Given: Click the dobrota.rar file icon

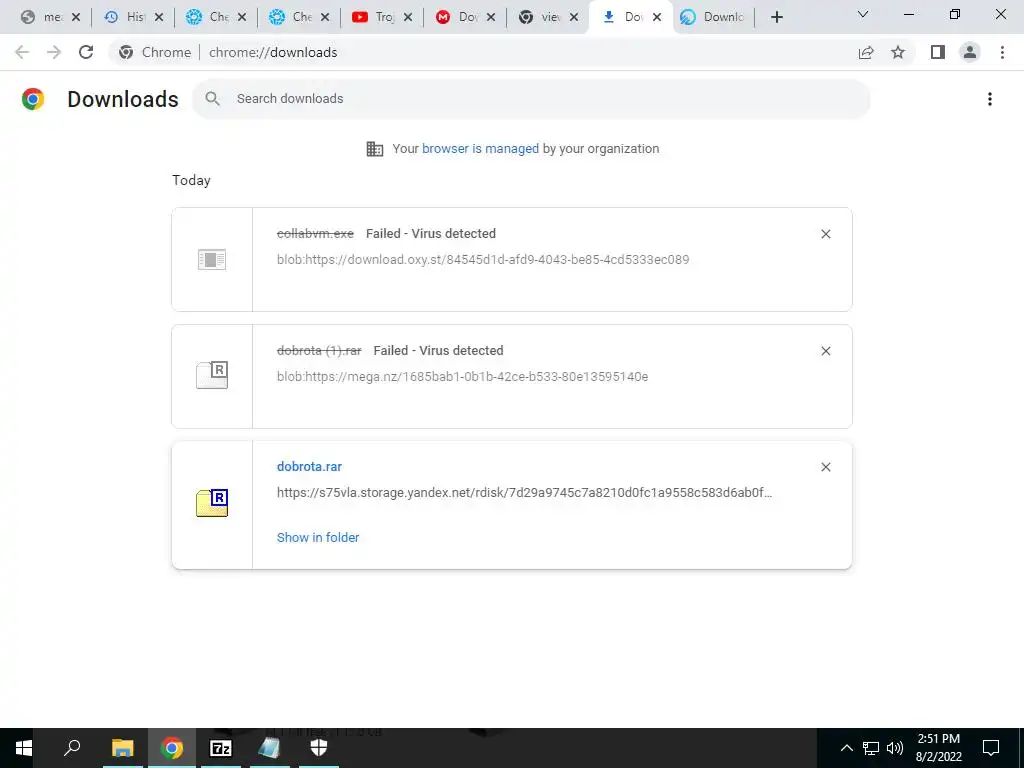Looking at the screenshot, I should coord(212,503).
